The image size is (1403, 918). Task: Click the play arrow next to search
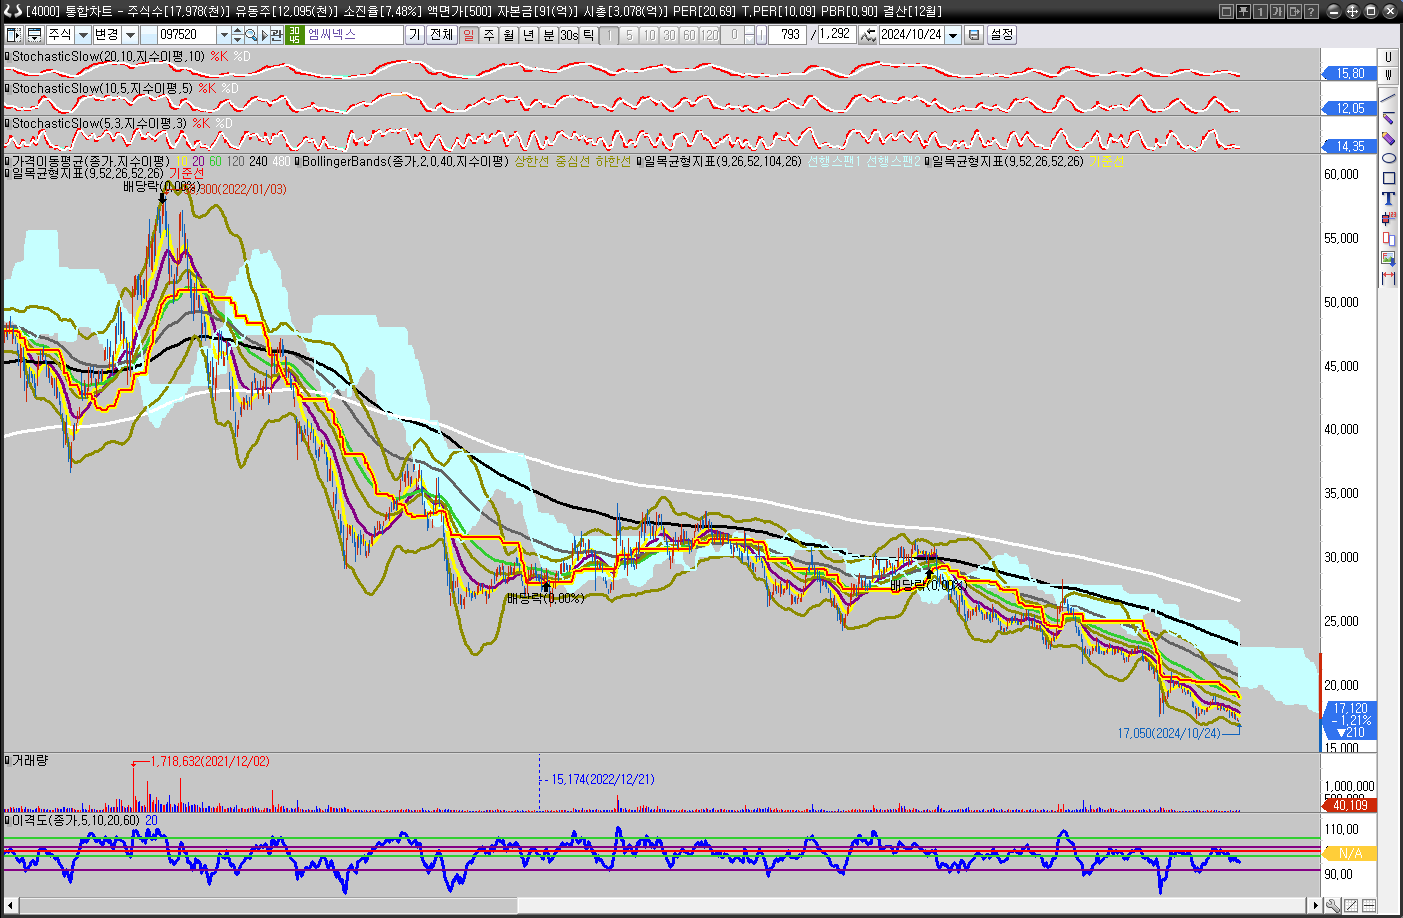tap(265, 35)
